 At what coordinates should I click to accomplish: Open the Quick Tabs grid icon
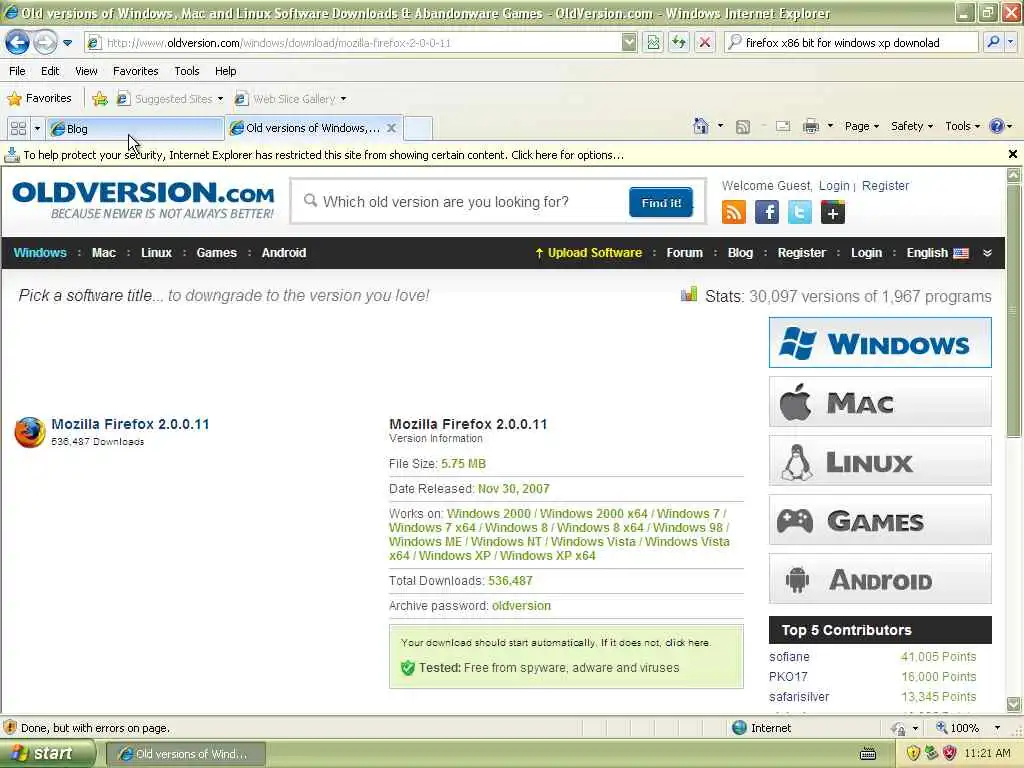tap(18, 129)
